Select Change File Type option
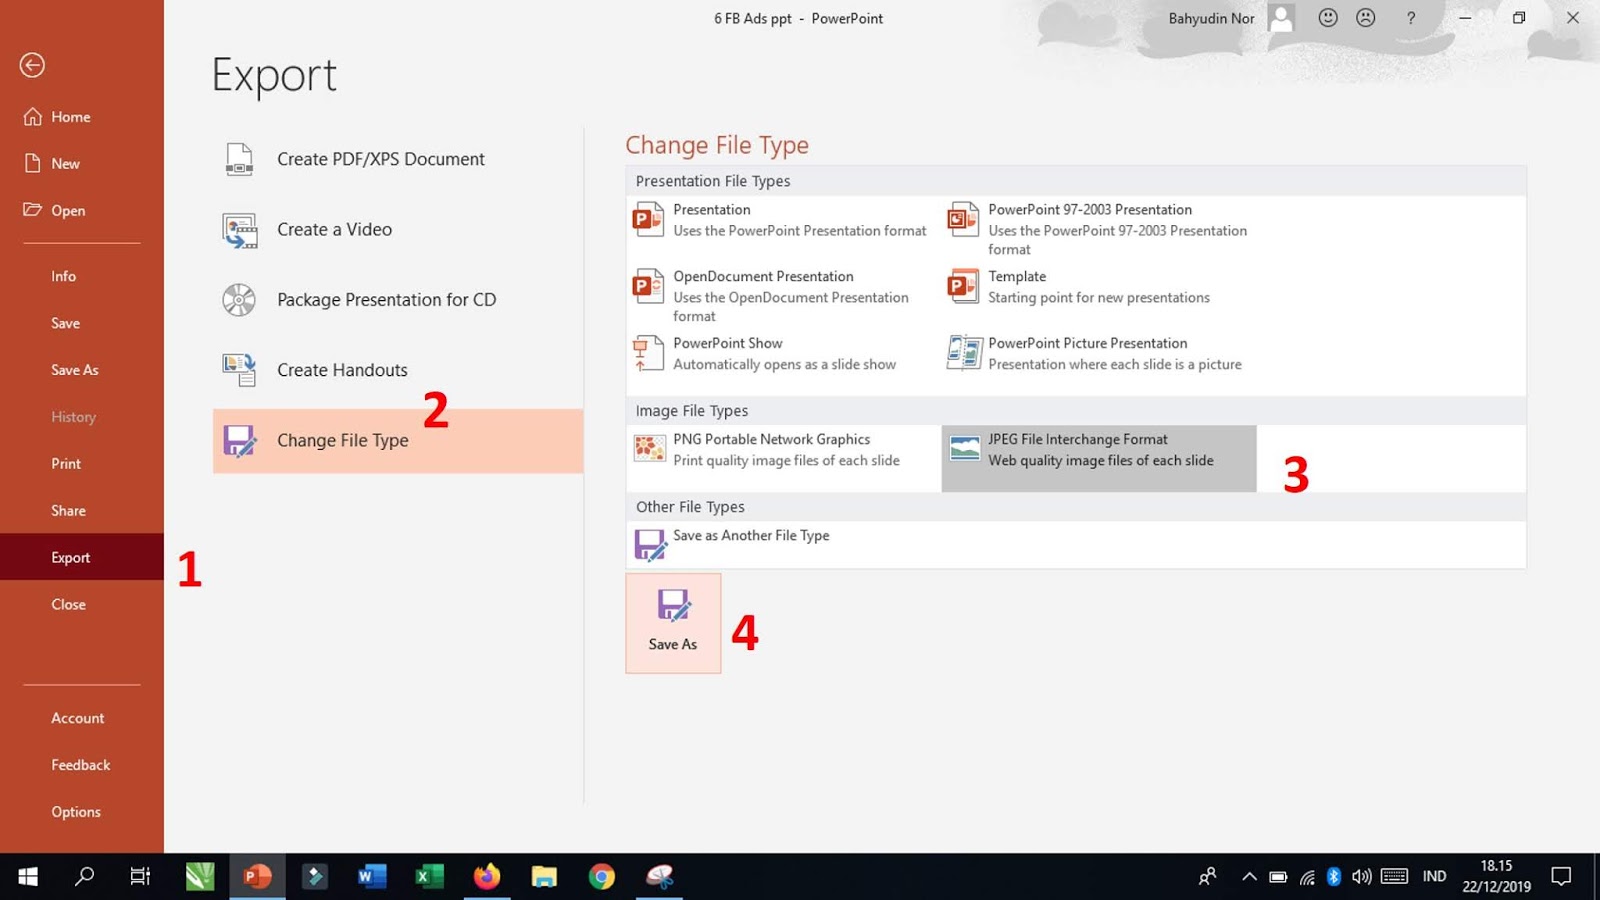This screenshot has height=900, width=1600. tap(398, 441)
